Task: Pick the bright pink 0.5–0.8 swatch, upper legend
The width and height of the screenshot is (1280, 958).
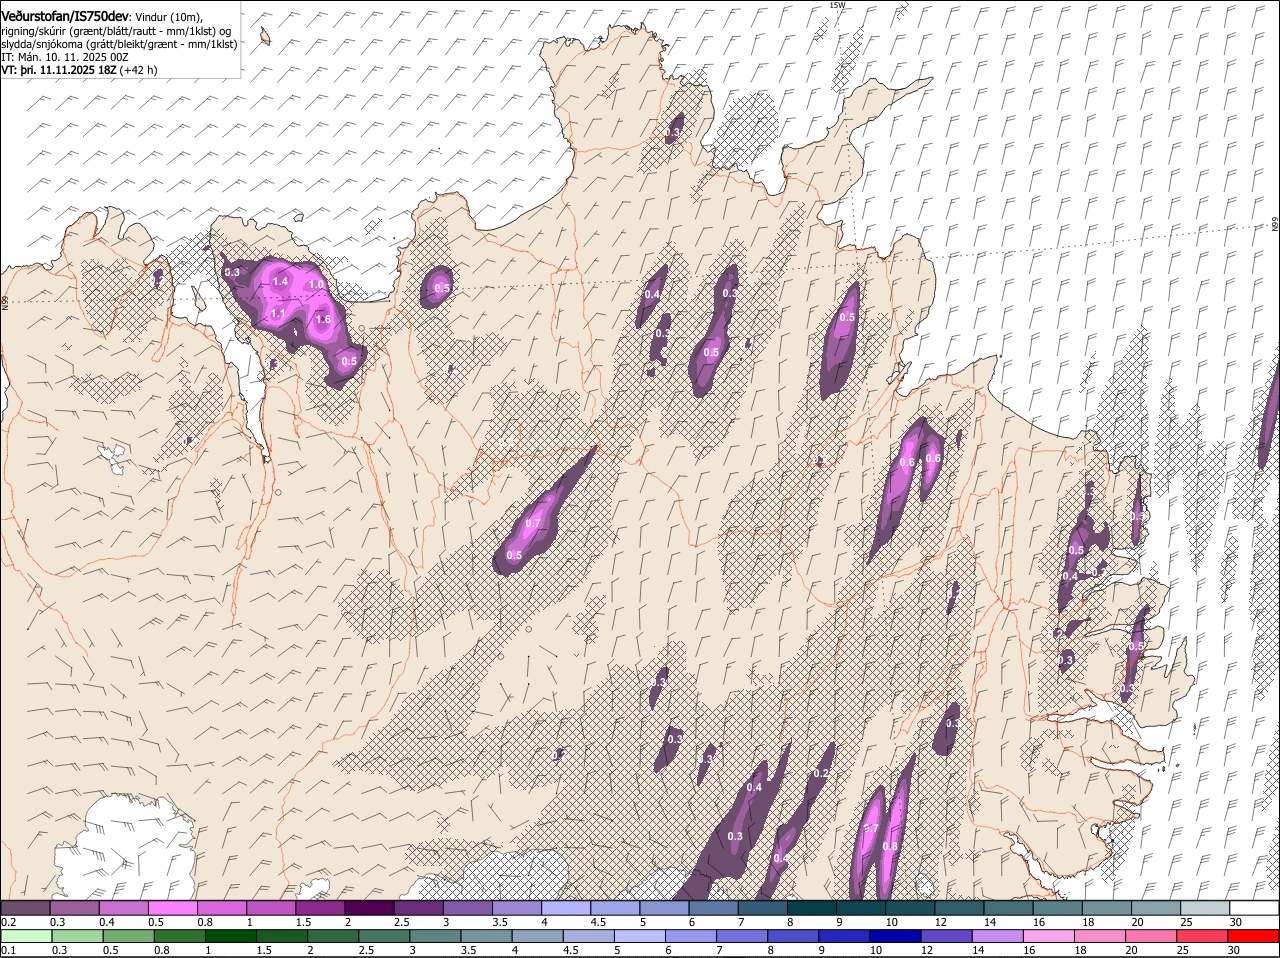Action: point(172,908)
